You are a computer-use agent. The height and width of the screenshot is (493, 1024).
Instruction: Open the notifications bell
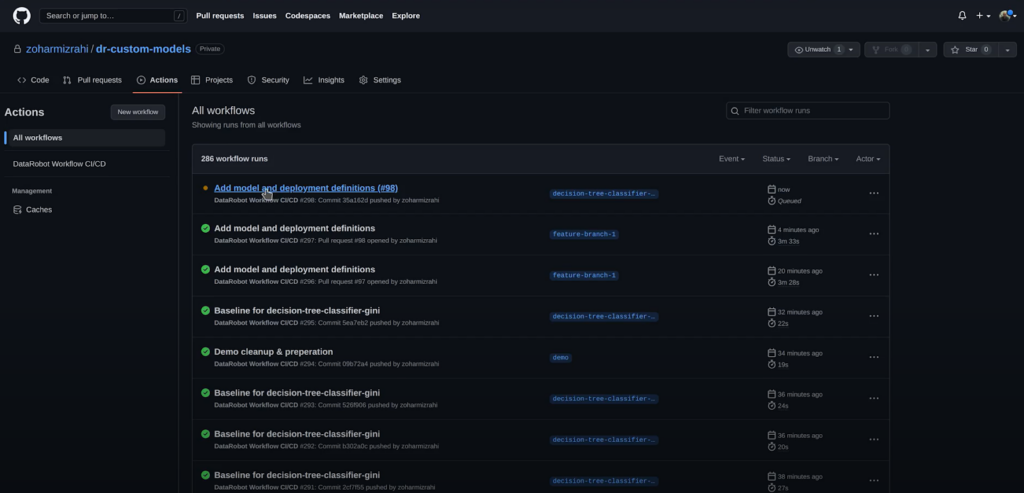pyautogui.click(x=962, y=16)
